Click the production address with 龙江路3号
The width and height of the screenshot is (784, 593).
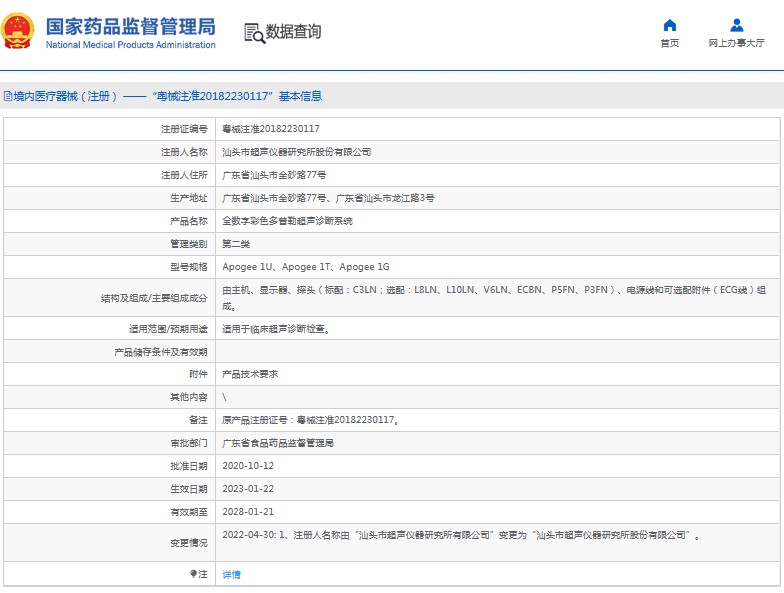pos(328,198)
